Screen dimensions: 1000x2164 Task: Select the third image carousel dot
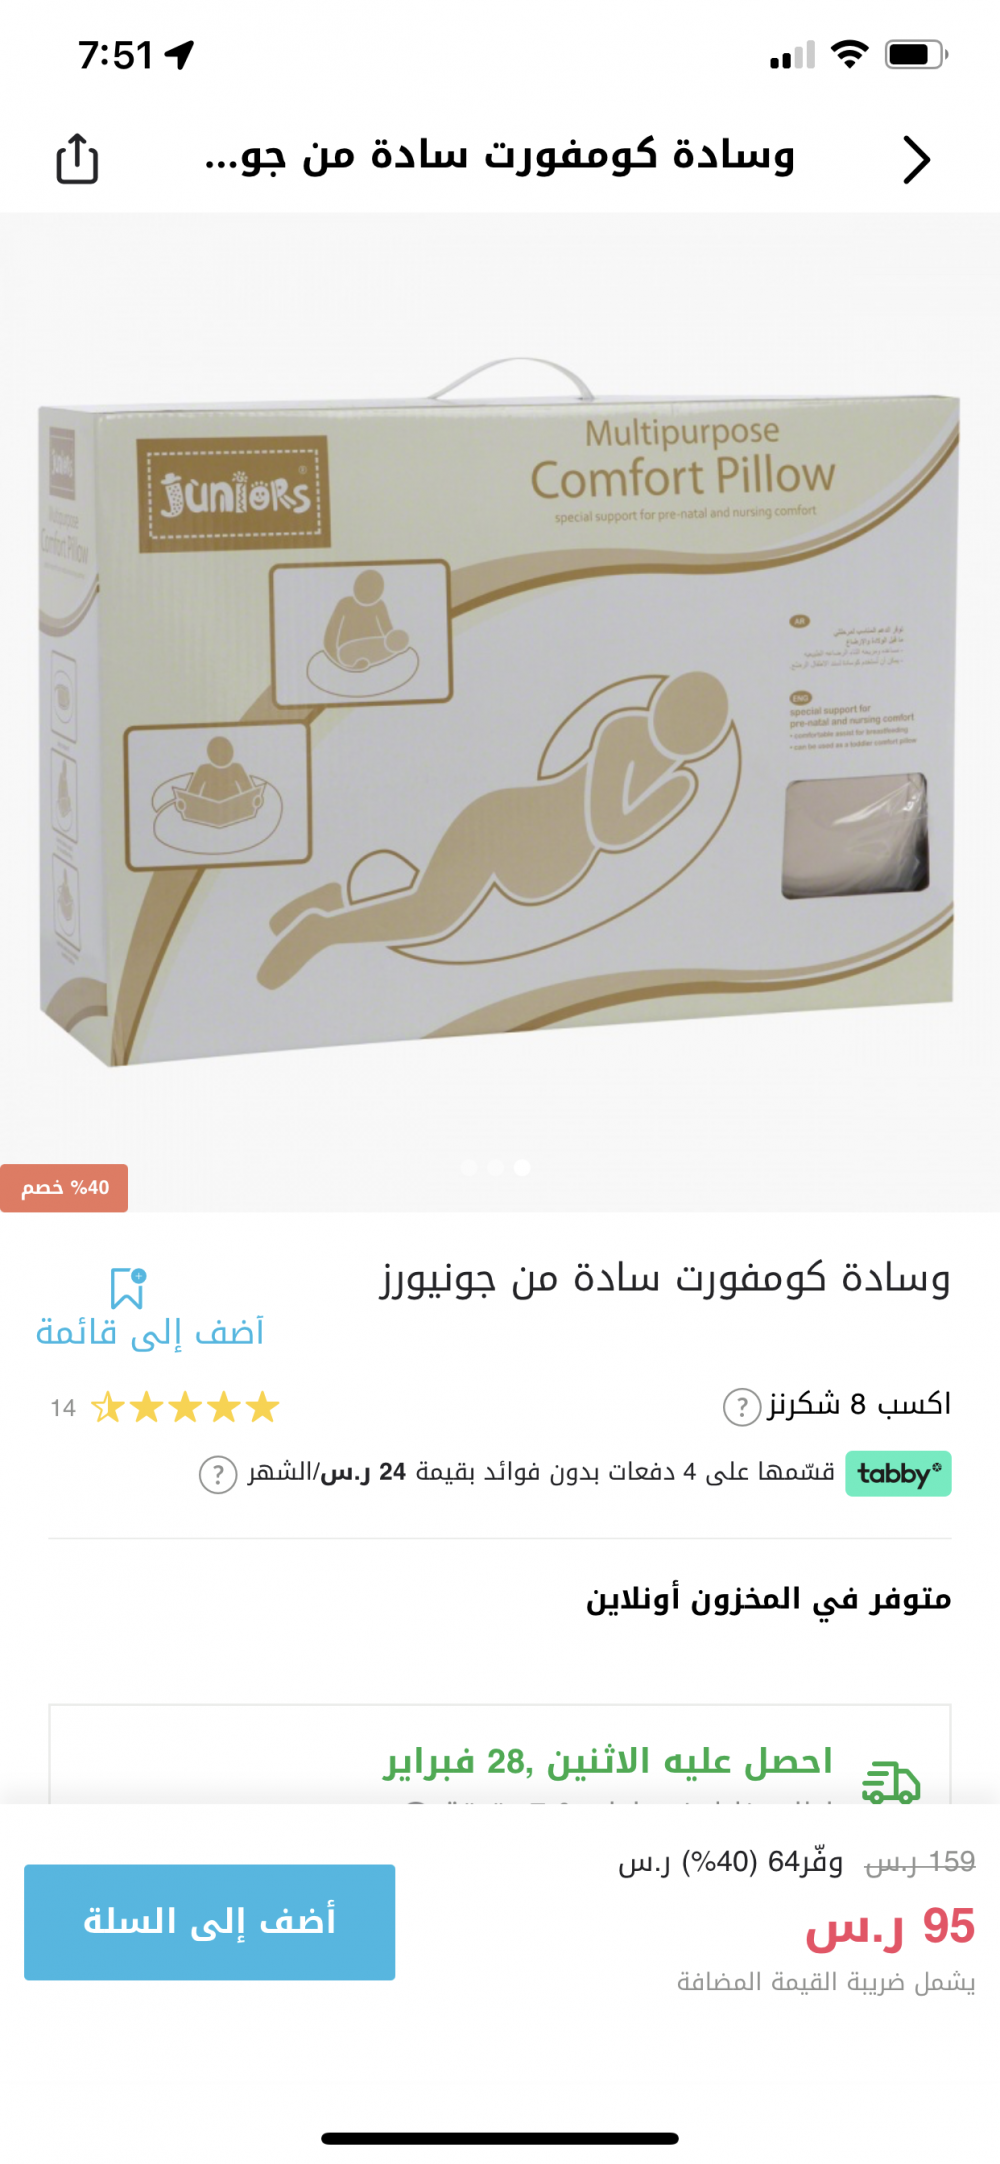(522, 1167)
